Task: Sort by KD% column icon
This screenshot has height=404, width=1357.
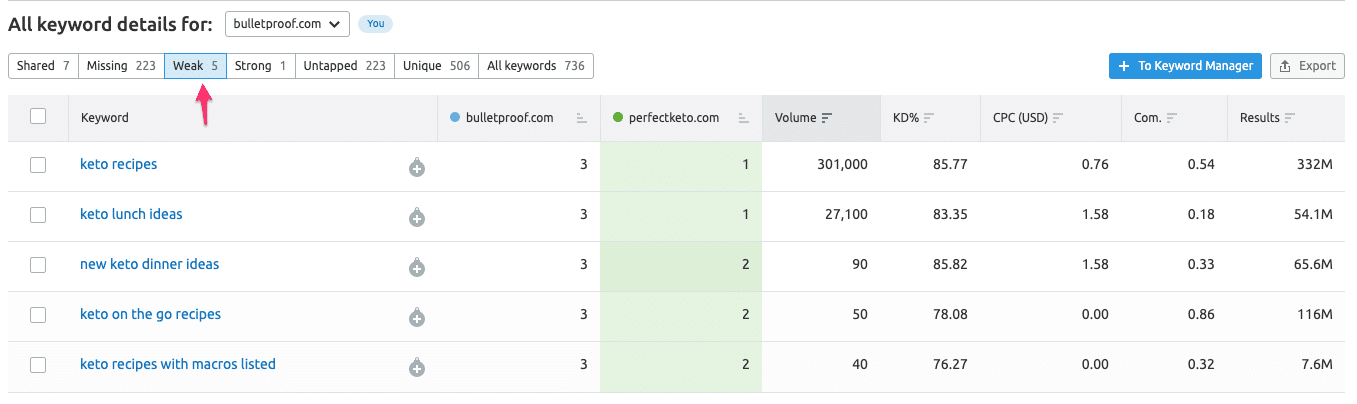Action: [929, 118]
